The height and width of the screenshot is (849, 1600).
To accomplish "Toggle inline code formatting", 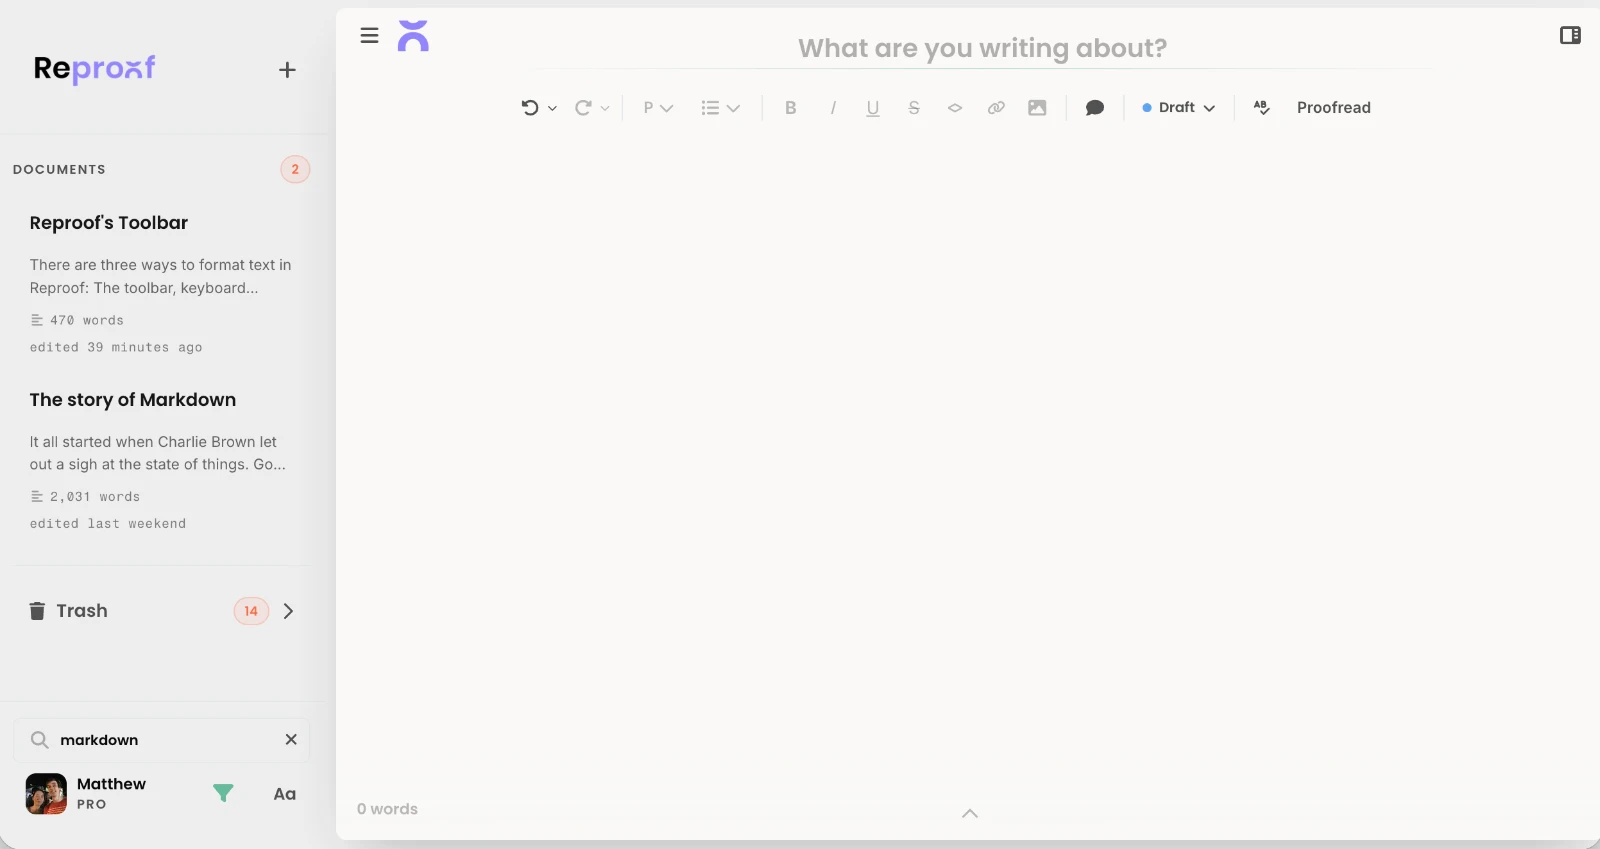I will coord(955,108).
